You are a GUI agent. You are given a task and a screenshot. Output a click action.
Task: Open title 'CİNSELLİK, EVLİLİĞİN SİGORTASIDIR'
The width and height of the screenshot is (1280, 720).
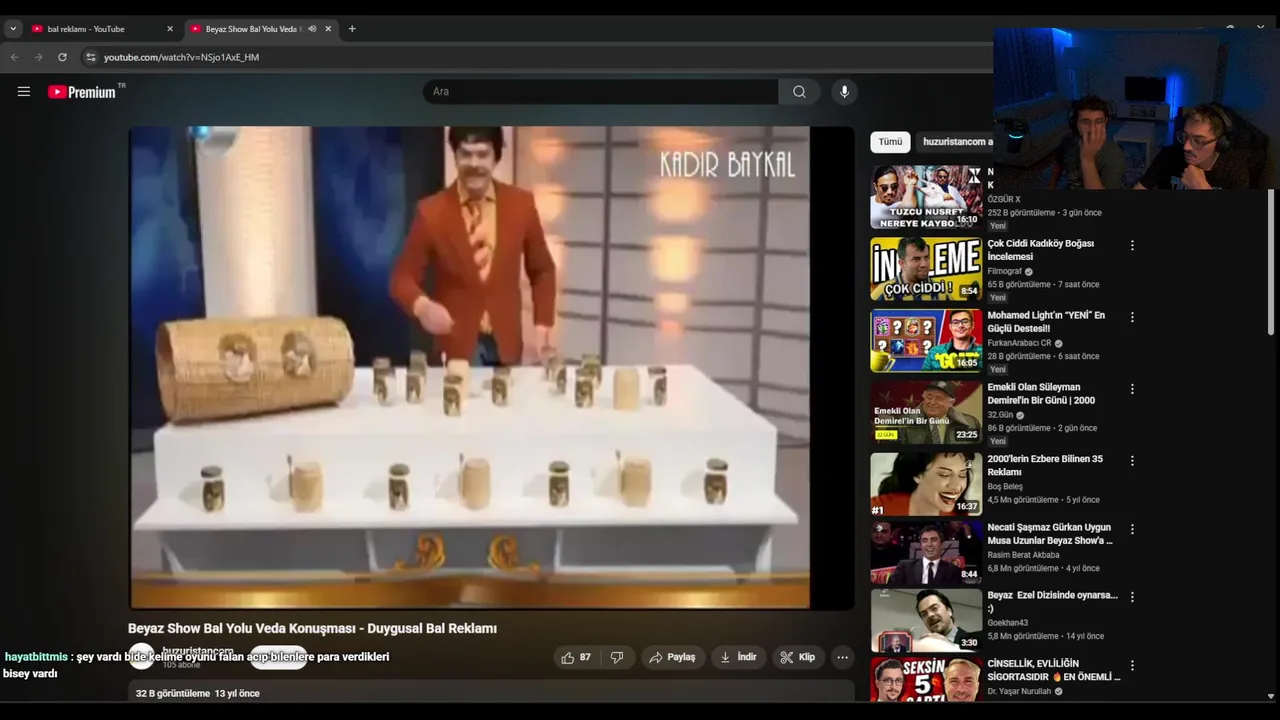pyautogui.click(x=1053, y=670)
